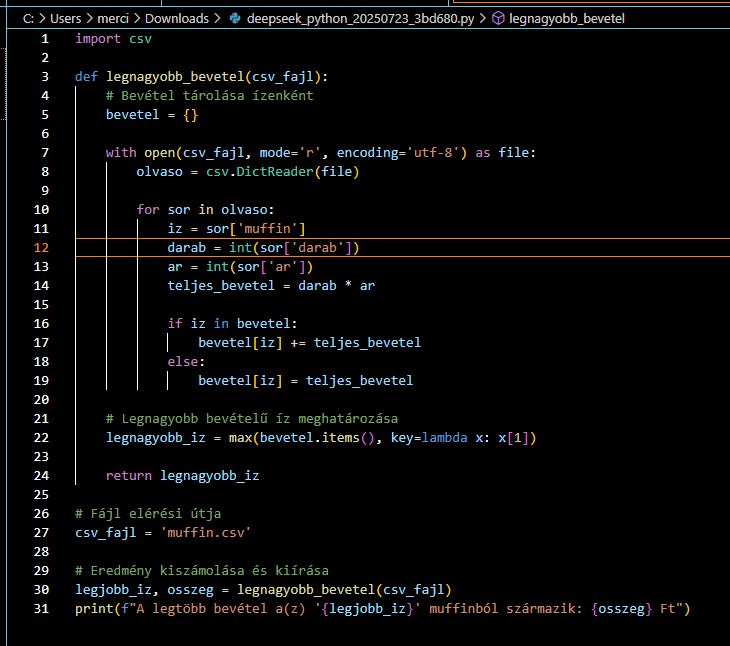Click the 'def legnagyobb_bevetel' function definition
Image resolution: width=730 pixels, height=646 pixels.
click(200, 77)
